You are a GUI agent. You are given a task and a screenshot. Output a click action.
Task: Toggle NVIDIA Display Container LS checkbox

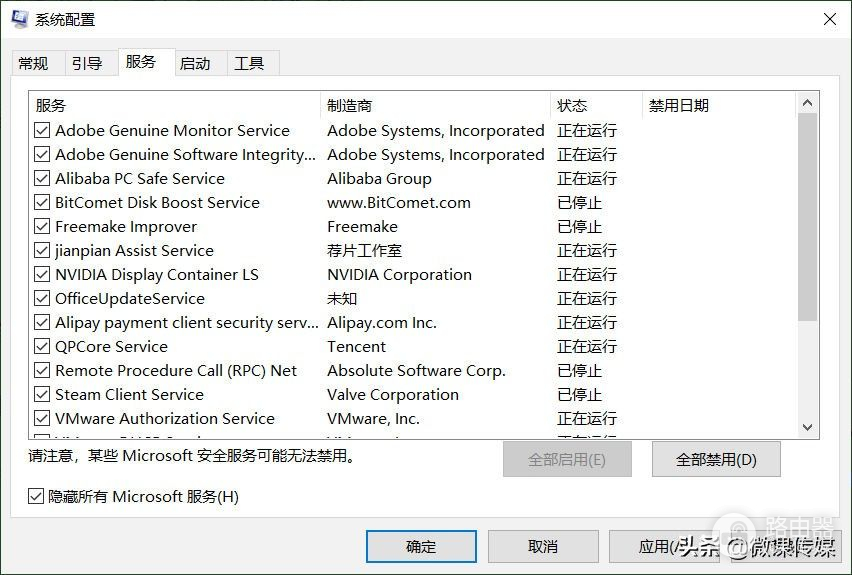[x=42, y=274]
